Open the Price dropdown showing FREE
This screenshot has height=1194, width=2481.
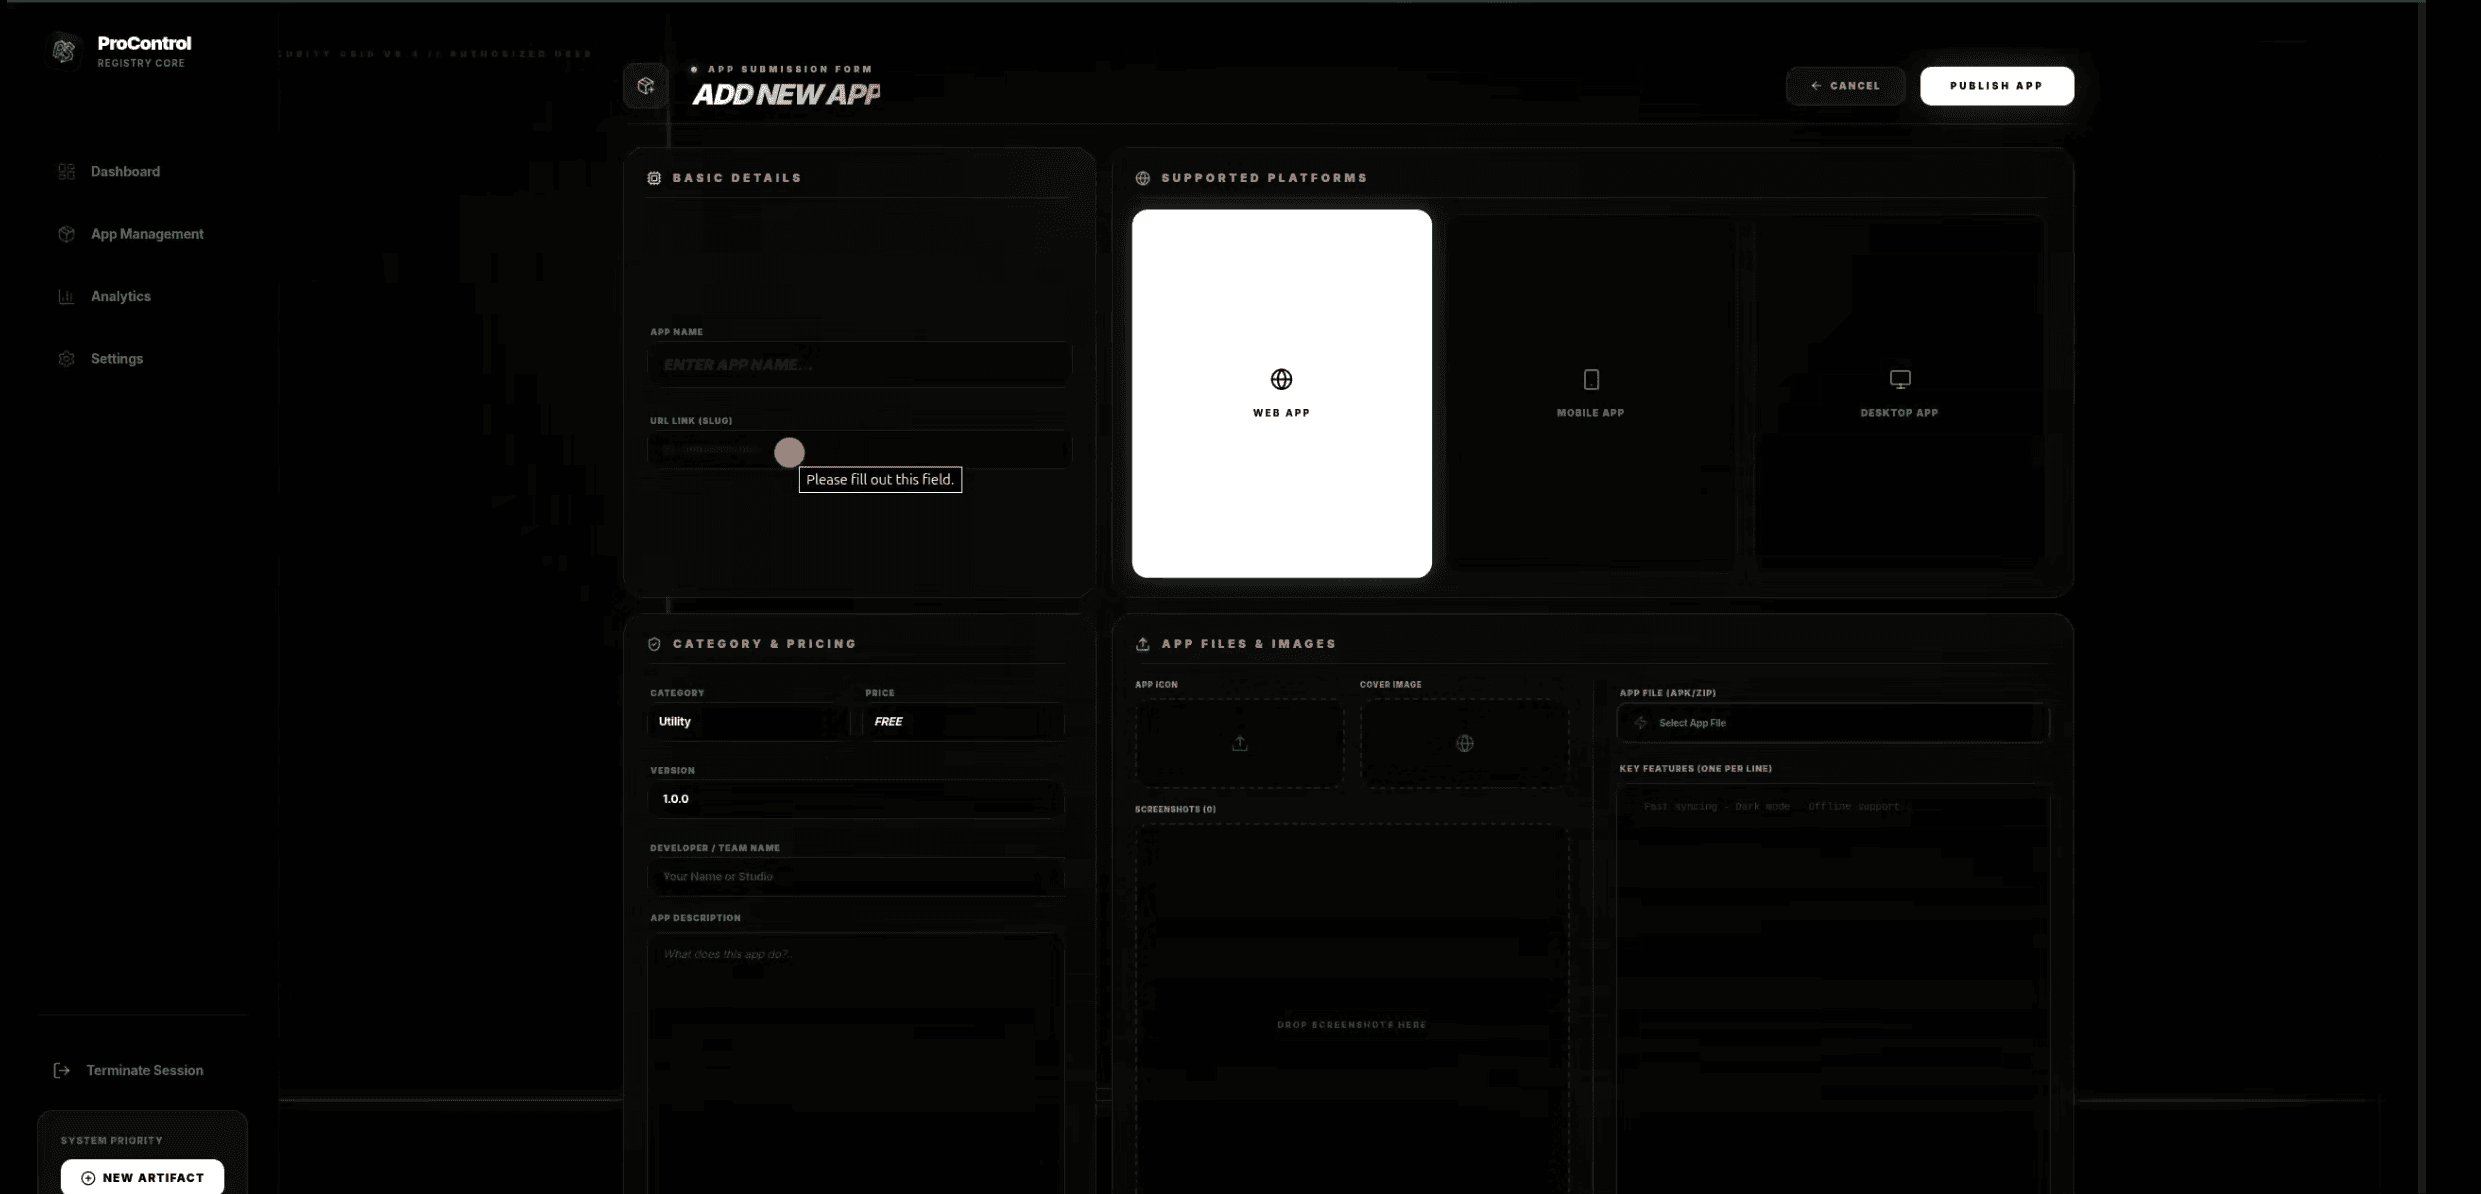click(961, 721)
